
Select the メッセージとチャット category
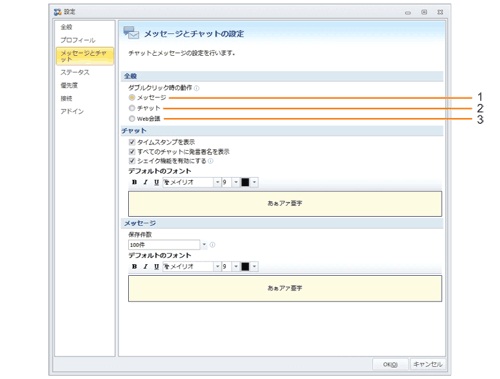coord(85,56)
